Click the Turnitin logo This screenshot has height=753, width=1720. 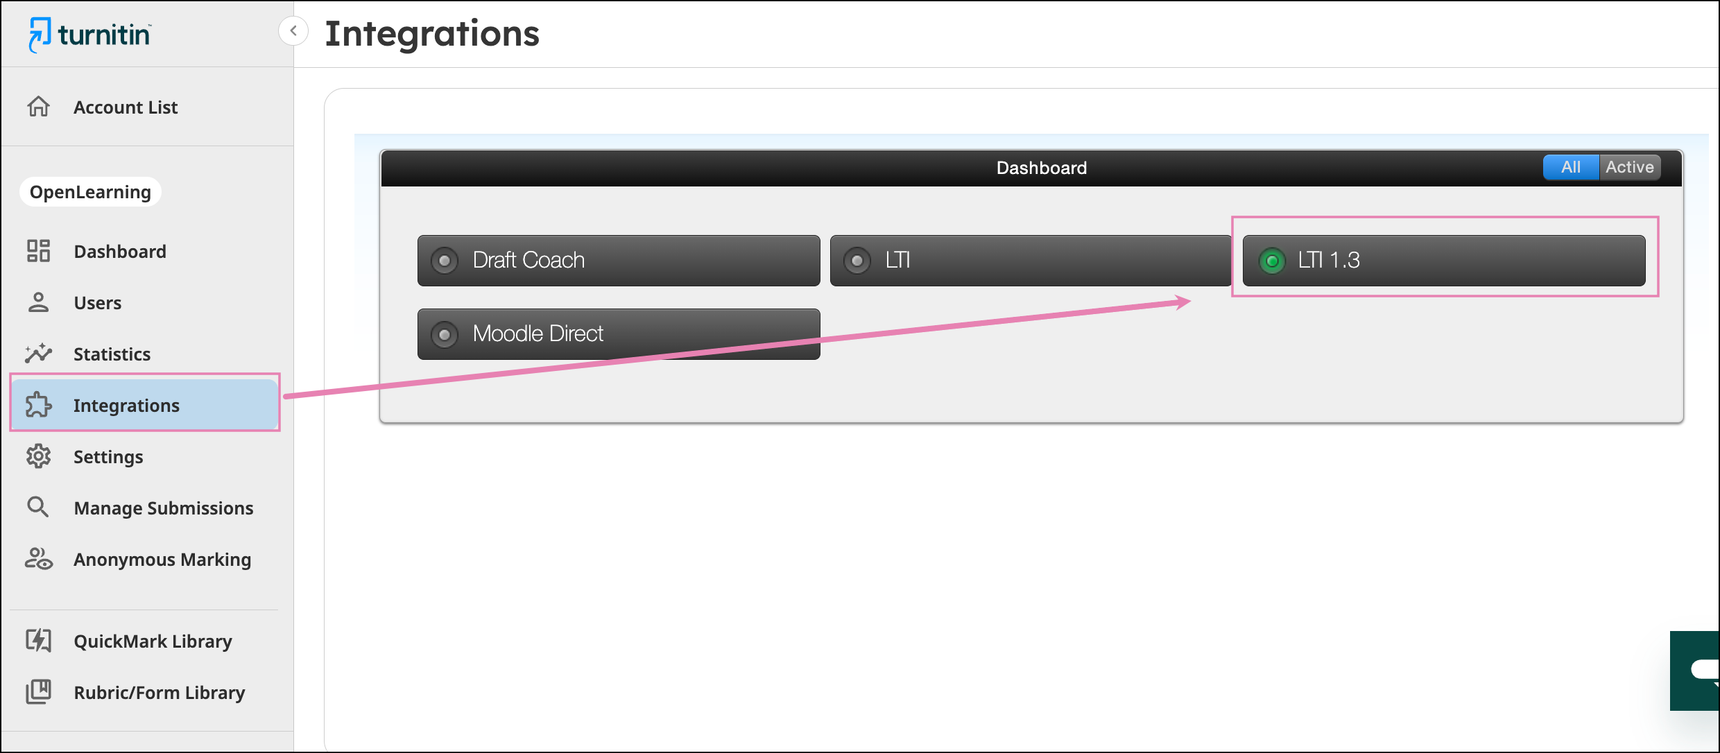coord(90,35)
